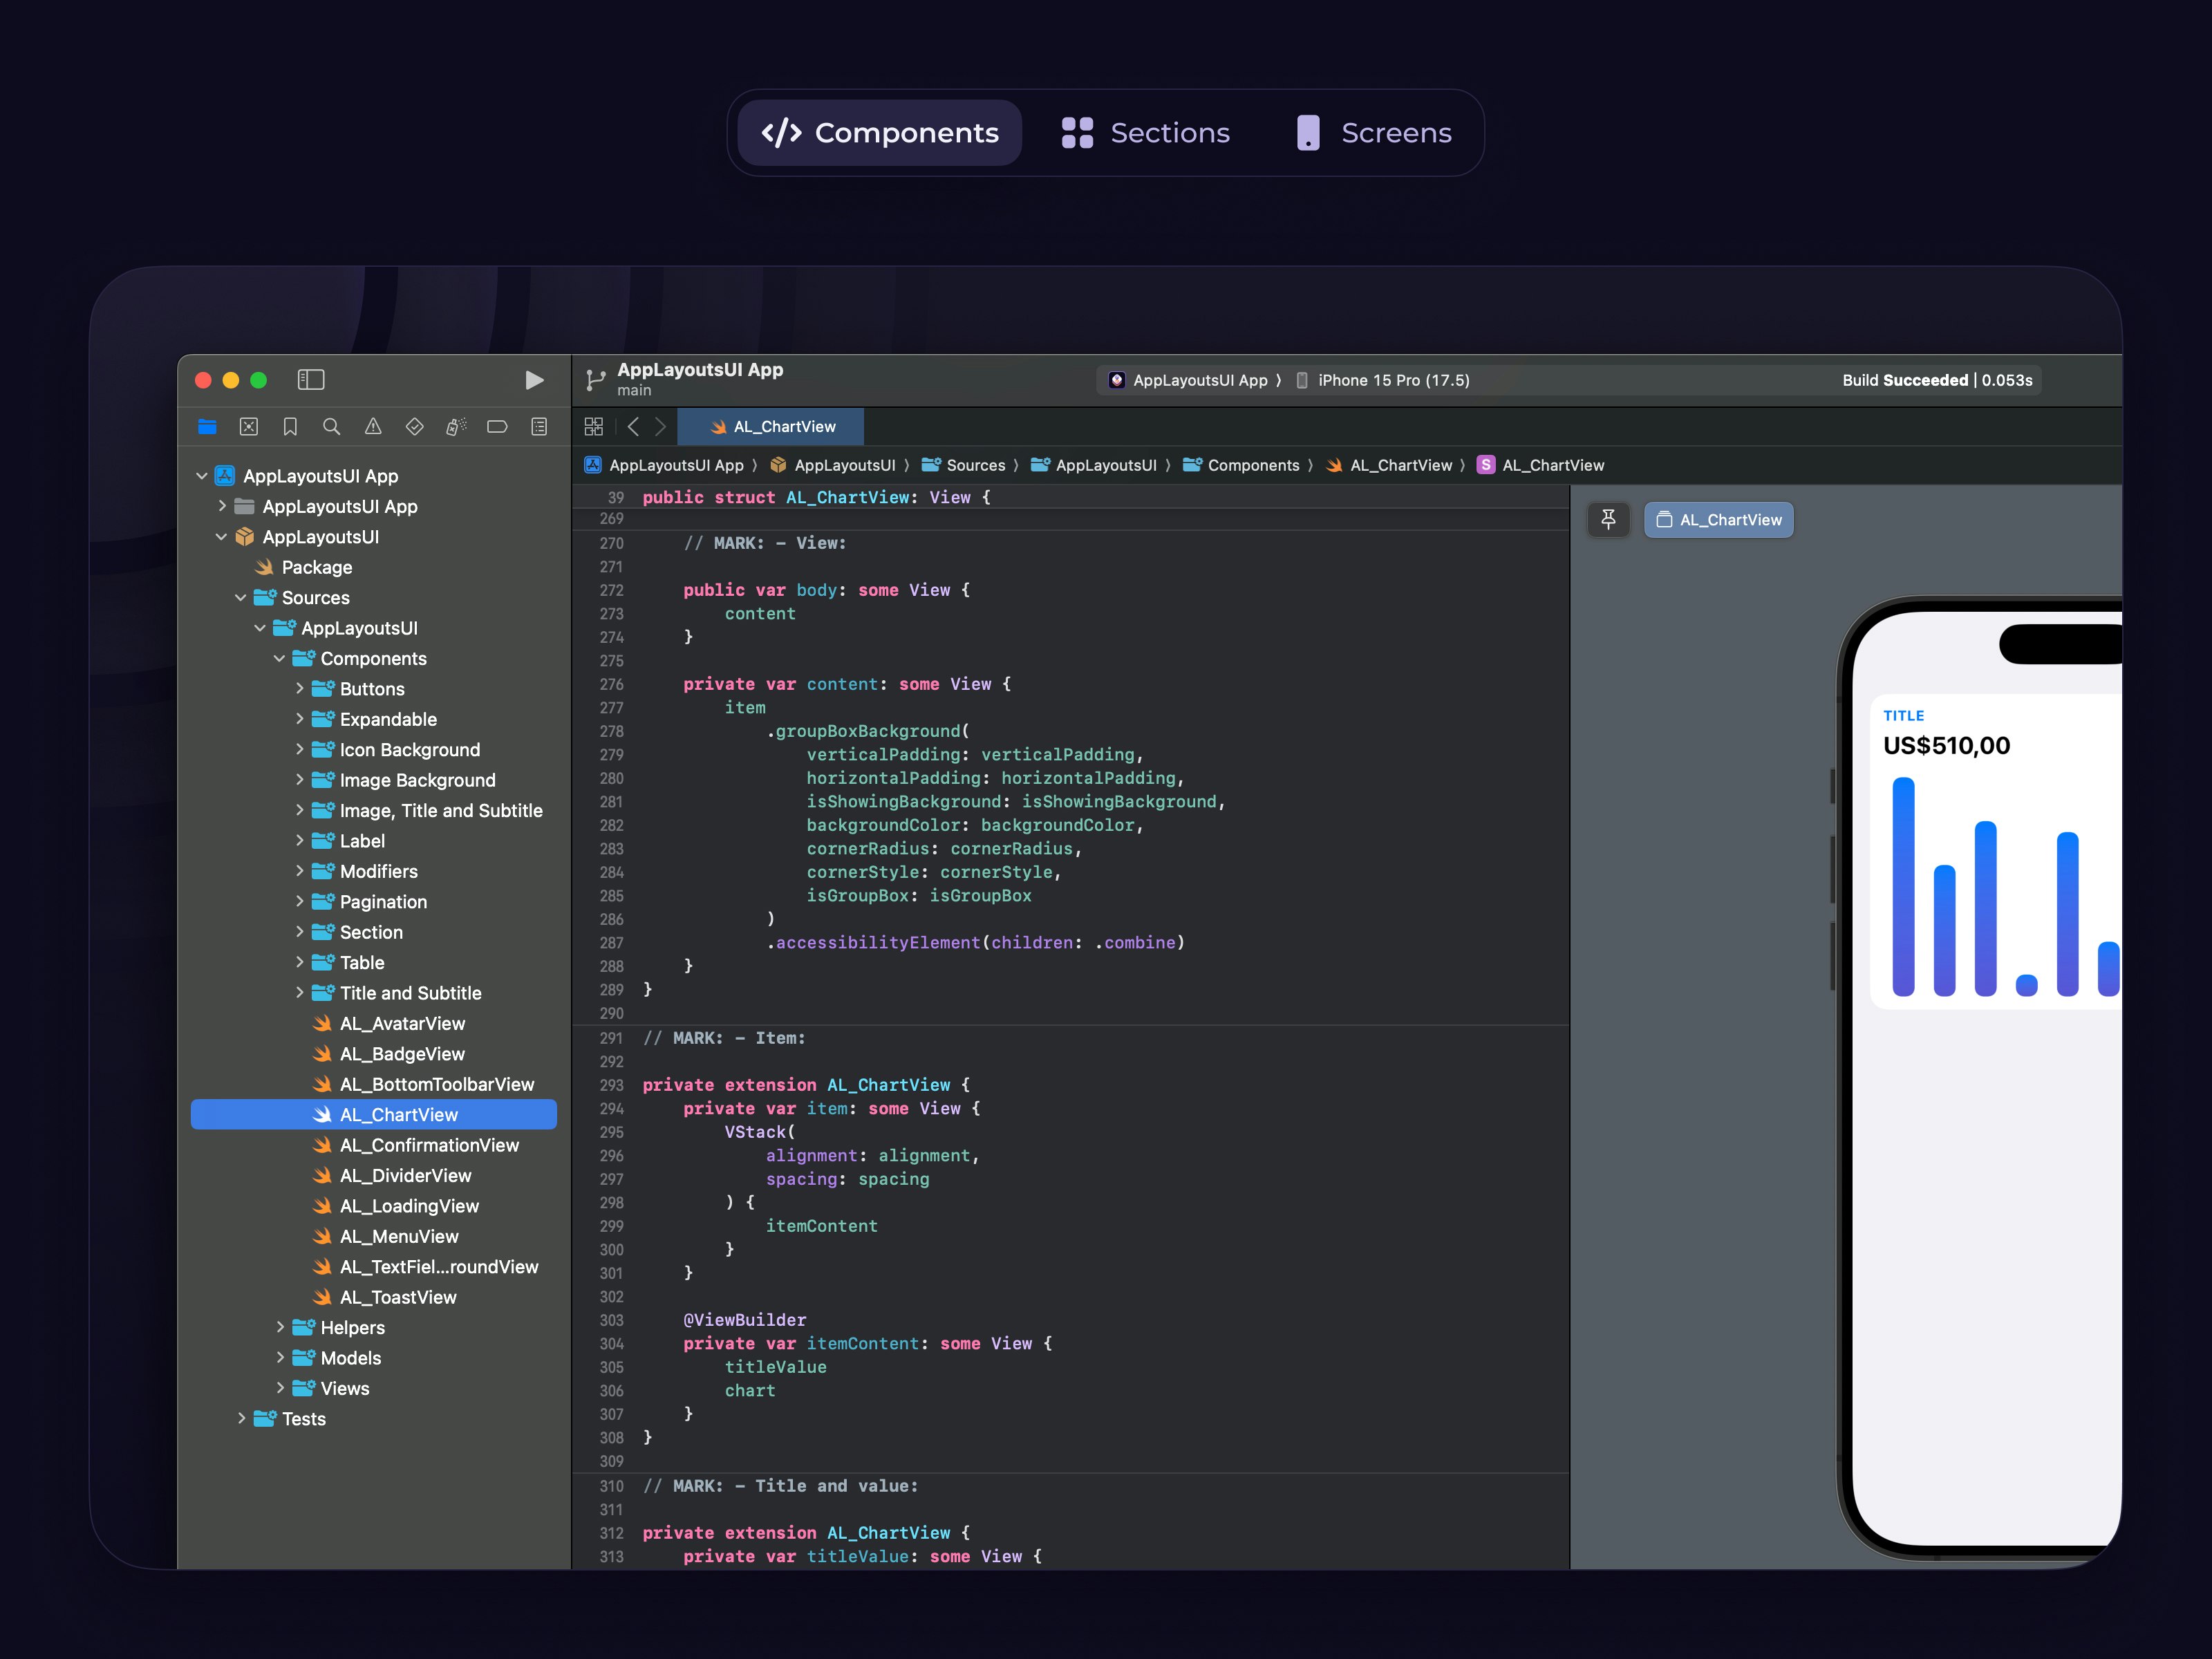Open the Issue navigator warning icon
Screen dimensions: 2212x1659
373,427
